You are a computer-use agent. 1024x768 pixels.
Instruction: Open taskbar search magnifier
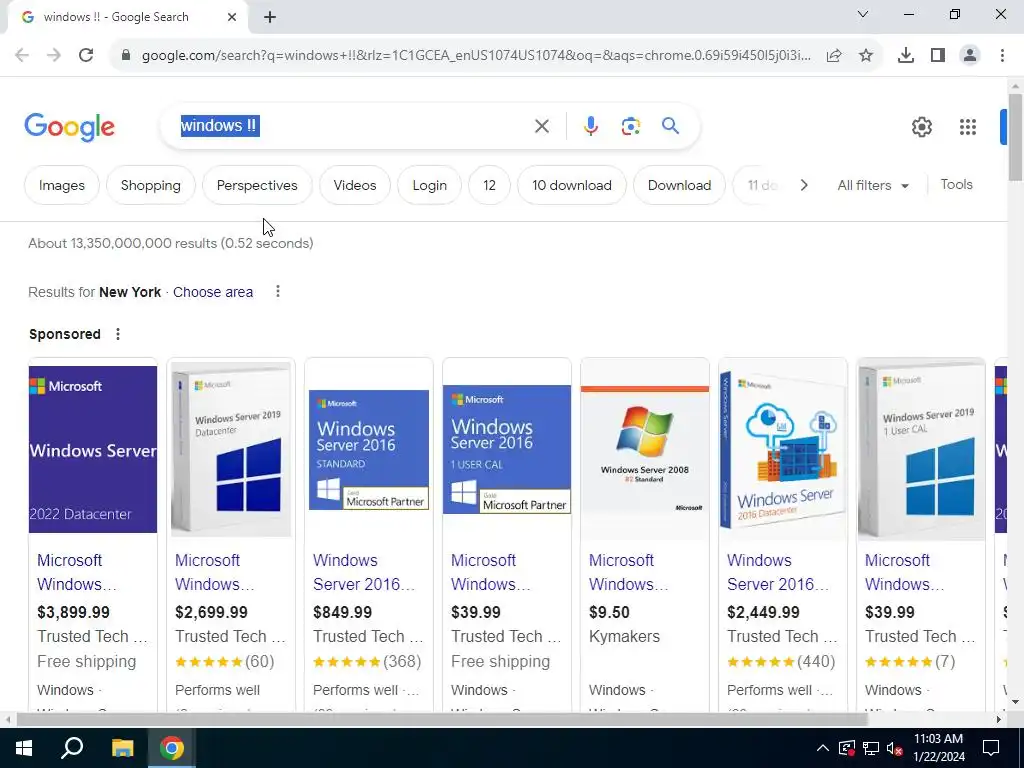pyautogui.click(x=72, y=748)
